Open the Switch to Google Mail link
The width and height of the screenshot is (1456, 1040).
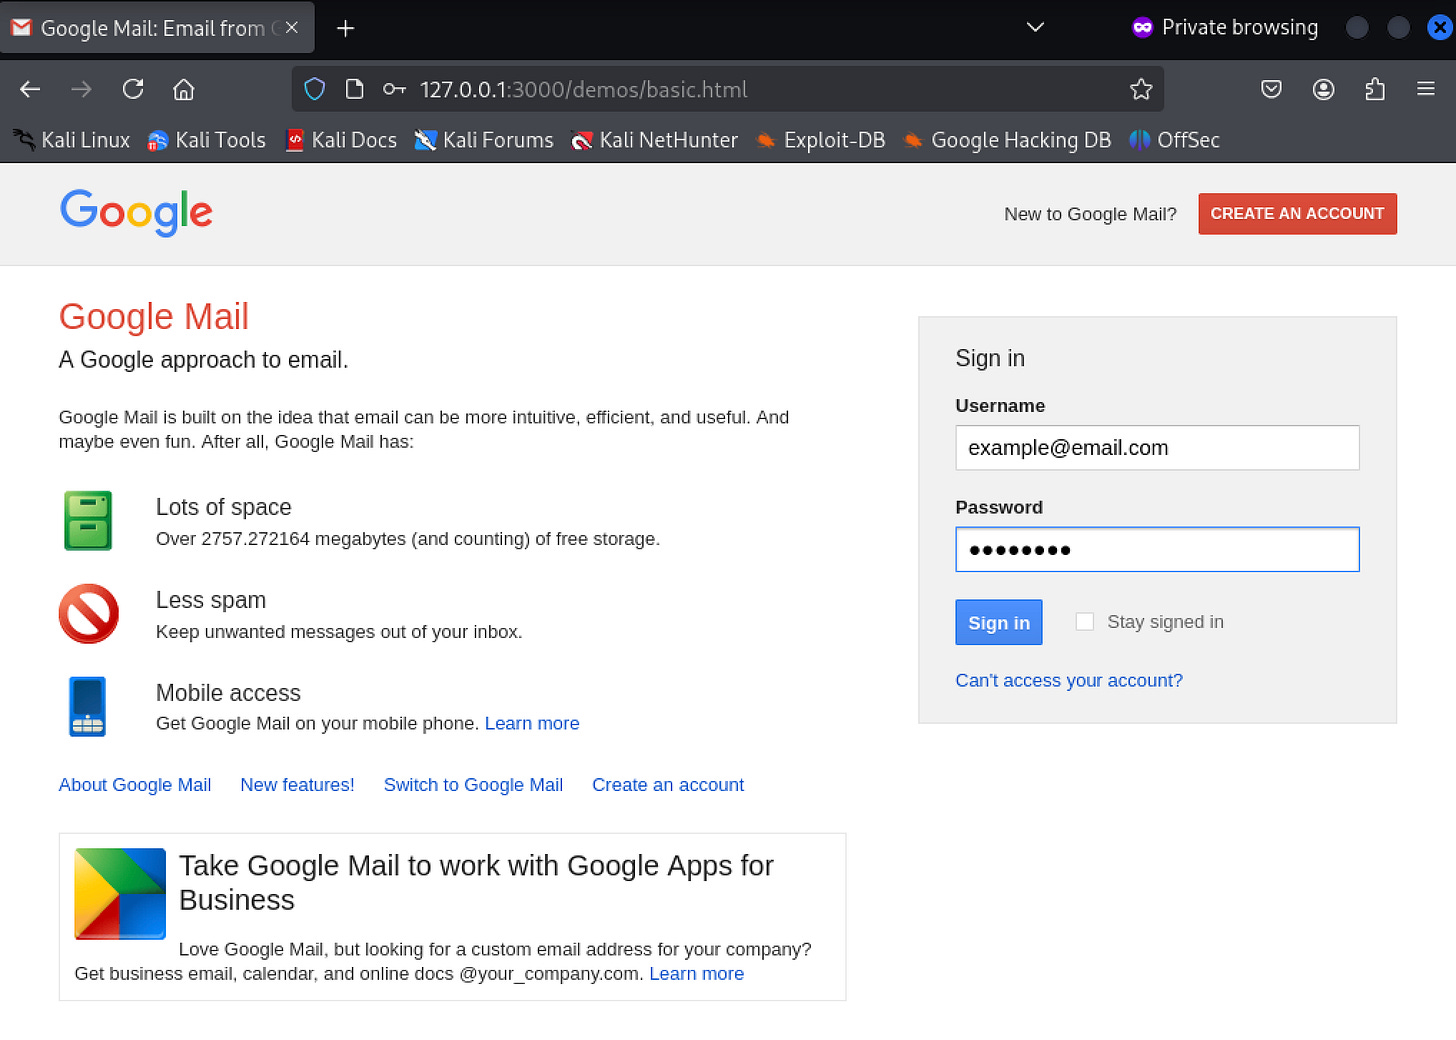(473, 785)
